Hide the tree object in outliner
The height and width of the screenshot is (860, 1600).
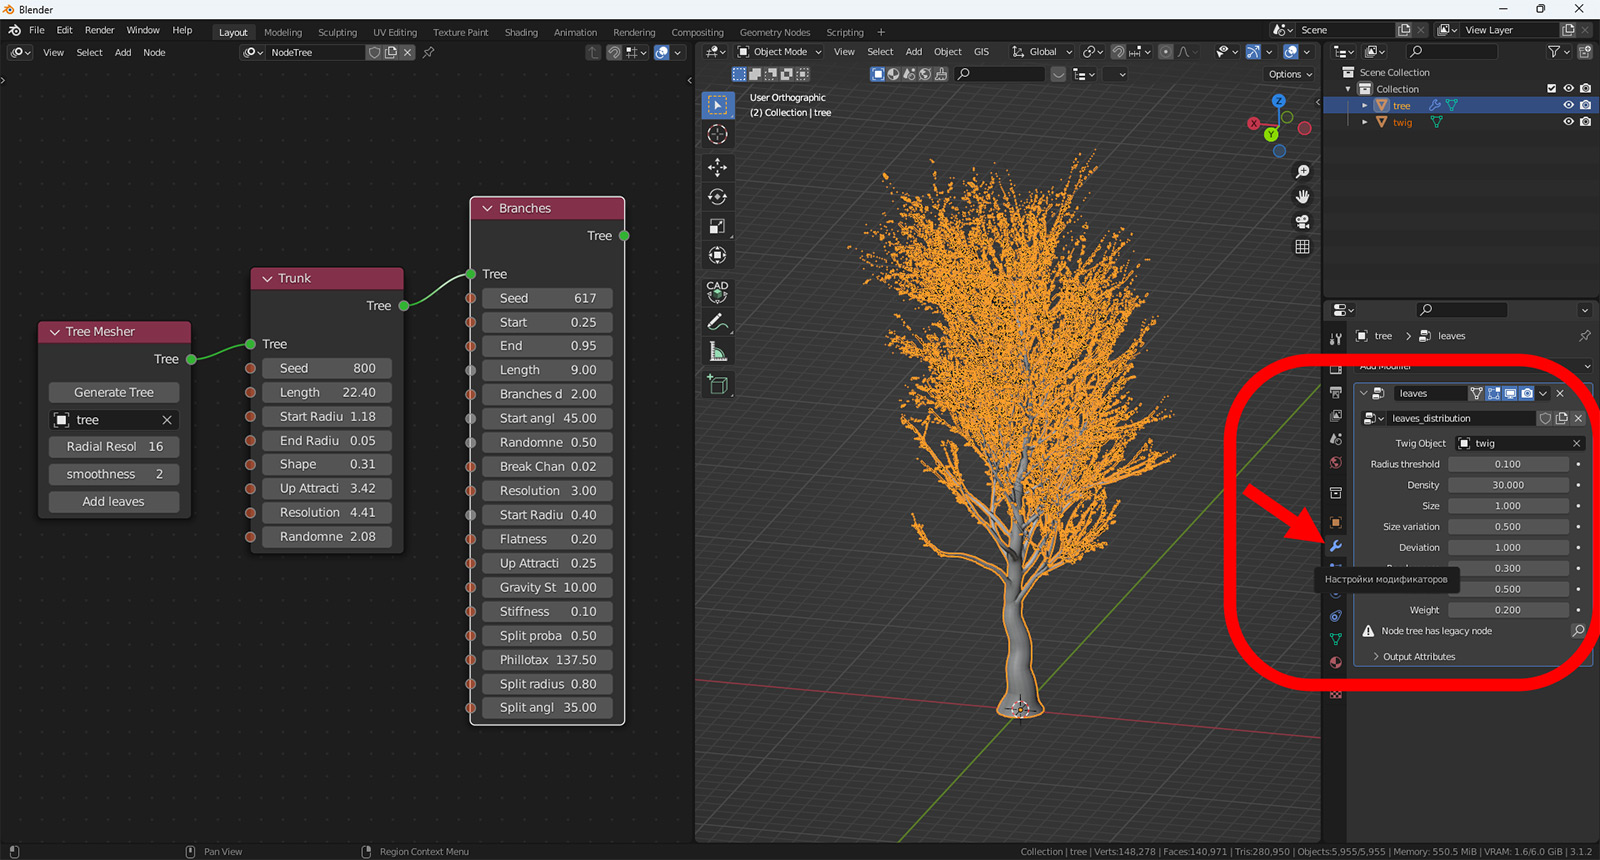tap(1568, 105)
